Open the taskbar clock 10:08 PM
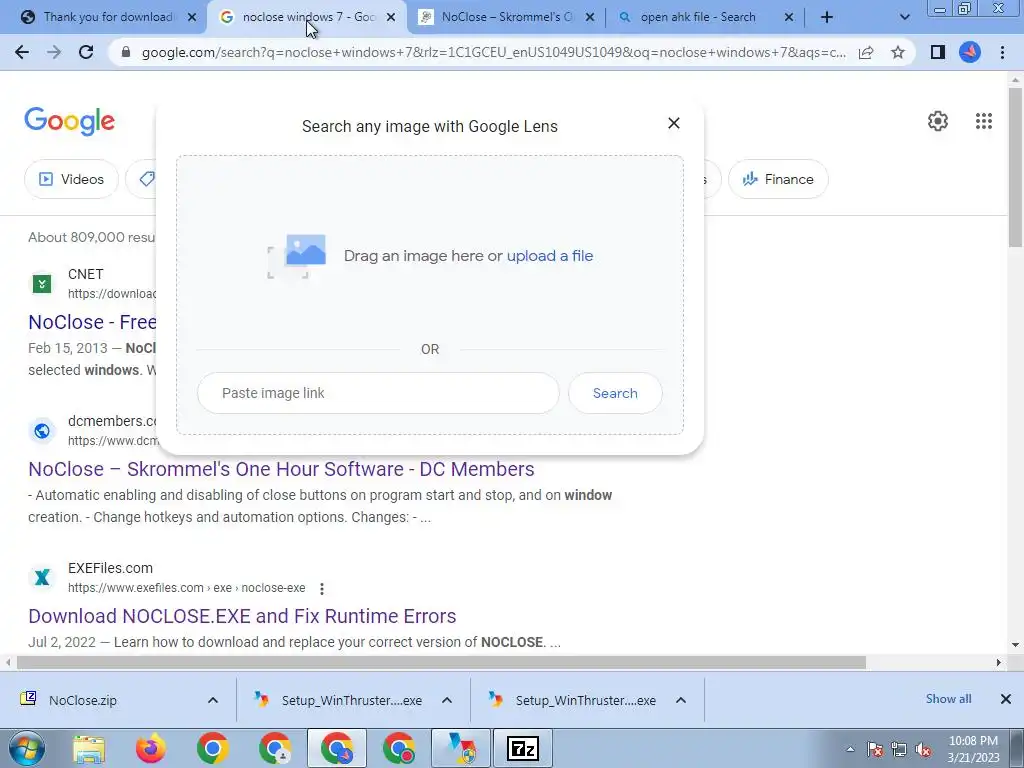 click(x=973, y=749)
